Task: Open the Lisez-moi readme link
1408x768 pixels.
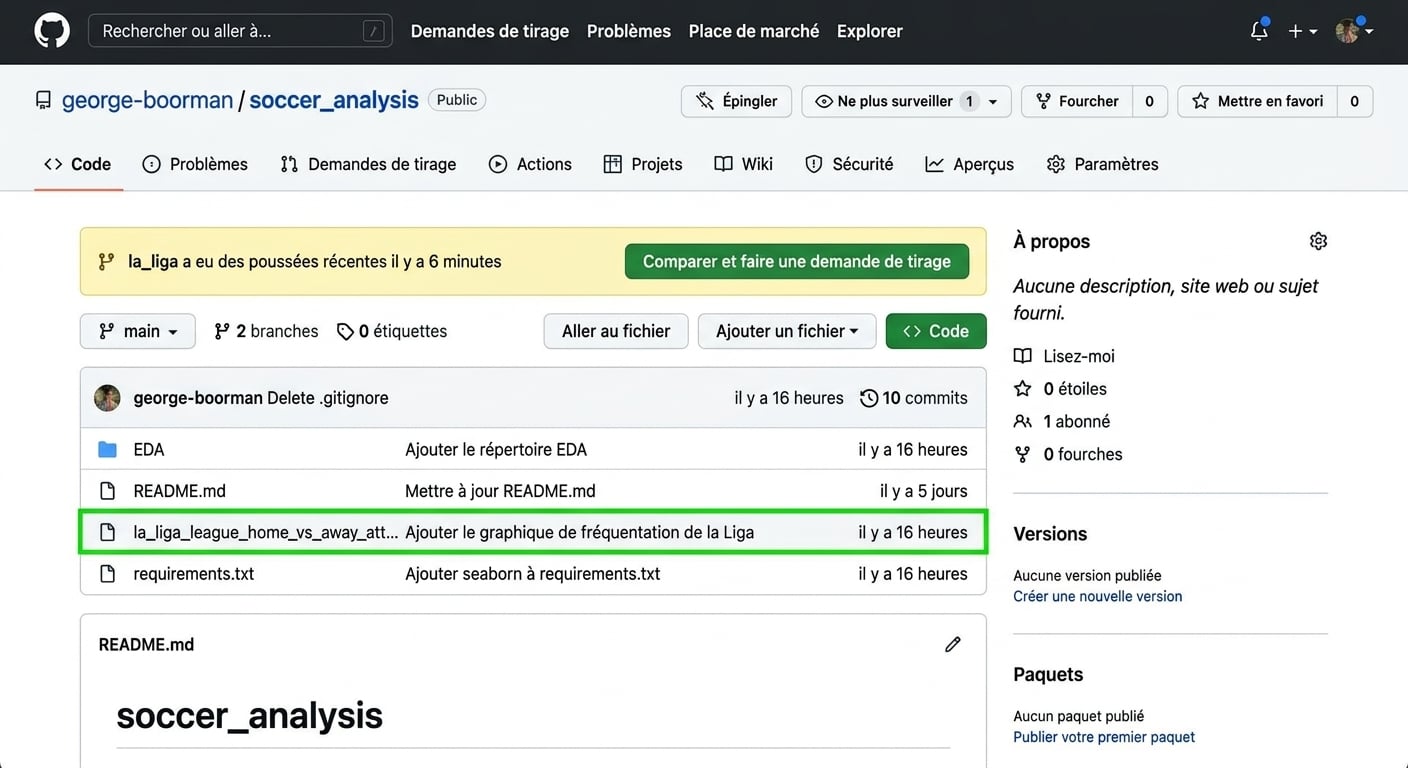Action: pyautogui.click(x=1079, y=356)
